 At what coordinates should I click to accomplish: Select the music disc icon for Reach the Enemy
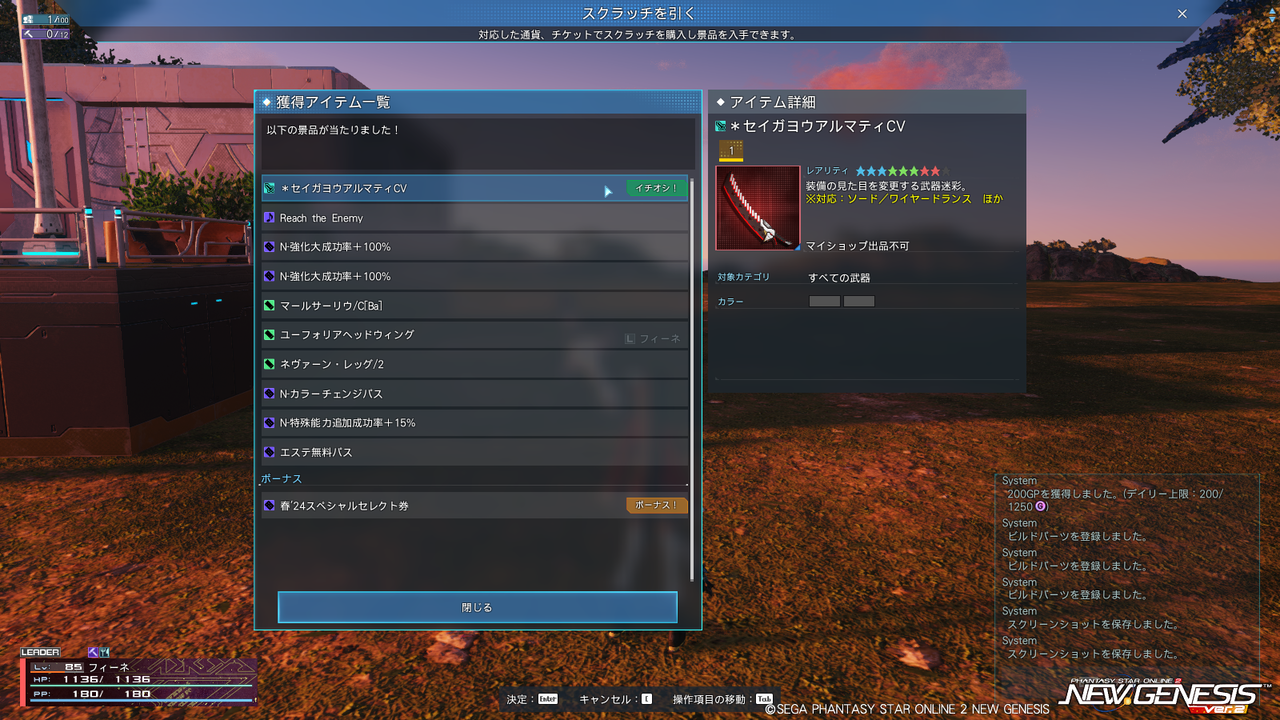coord(269,217)
